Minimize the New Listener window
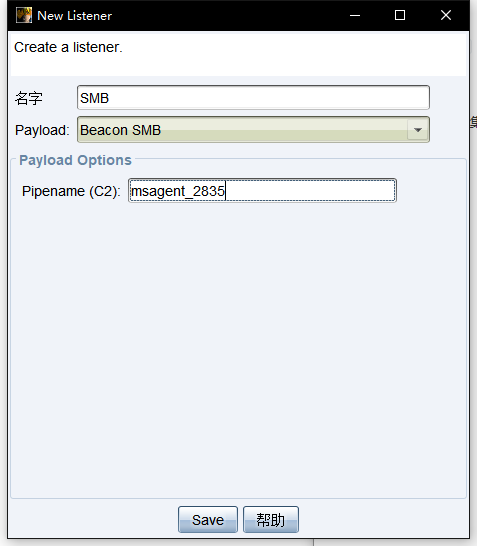This screenshot has width=477, height=546. pyautogui.click(x=355, y=15)
